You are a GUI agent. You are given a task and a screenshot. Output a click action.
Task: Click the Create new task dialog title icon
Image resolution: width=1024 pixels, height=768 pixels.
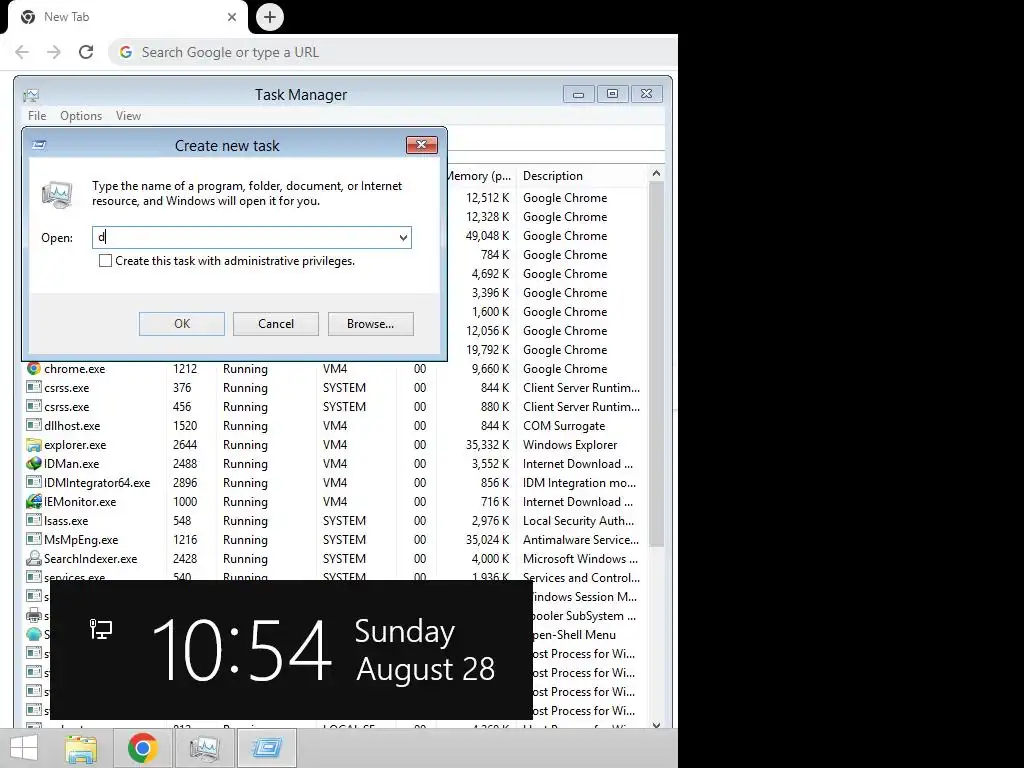point(39,145)
